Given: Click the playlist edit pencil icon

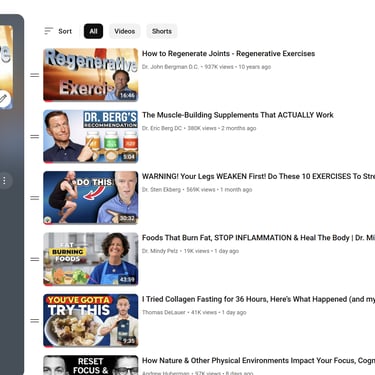Looking at the screenshot, I should [x=3, y=99].
